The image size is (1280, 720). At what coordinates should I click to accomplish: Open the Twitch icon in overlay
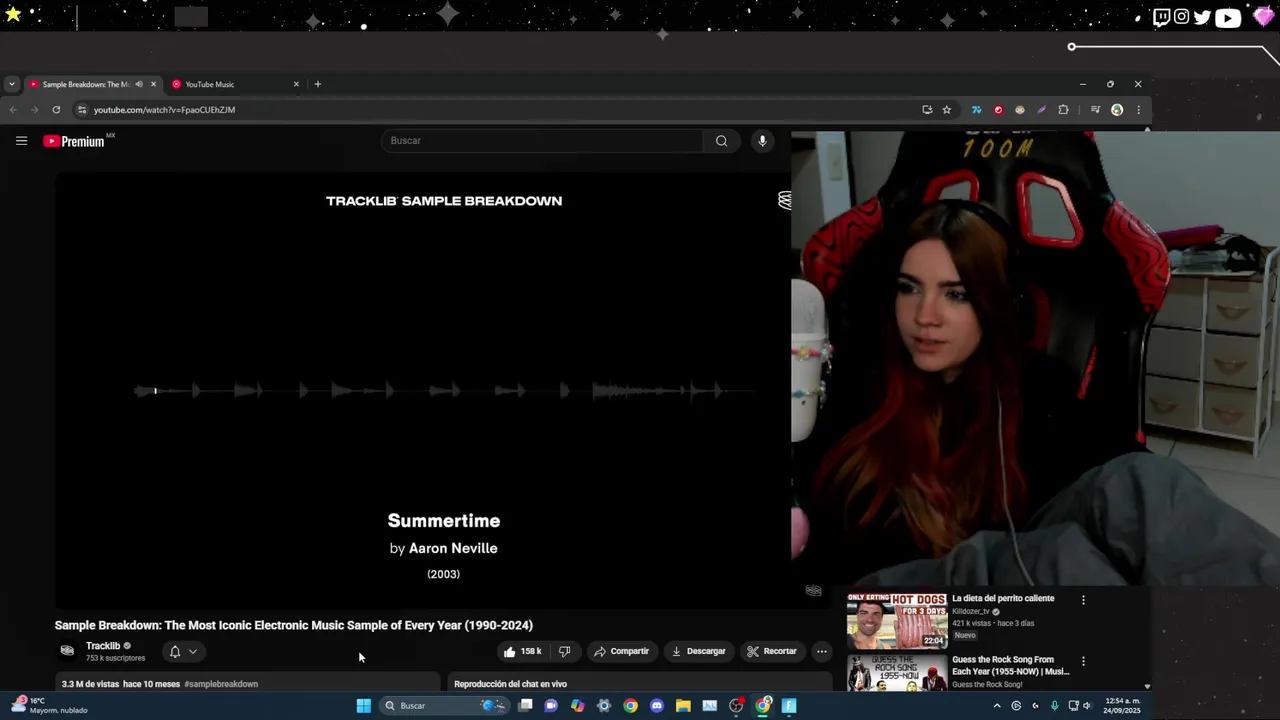click(1161, 17)
